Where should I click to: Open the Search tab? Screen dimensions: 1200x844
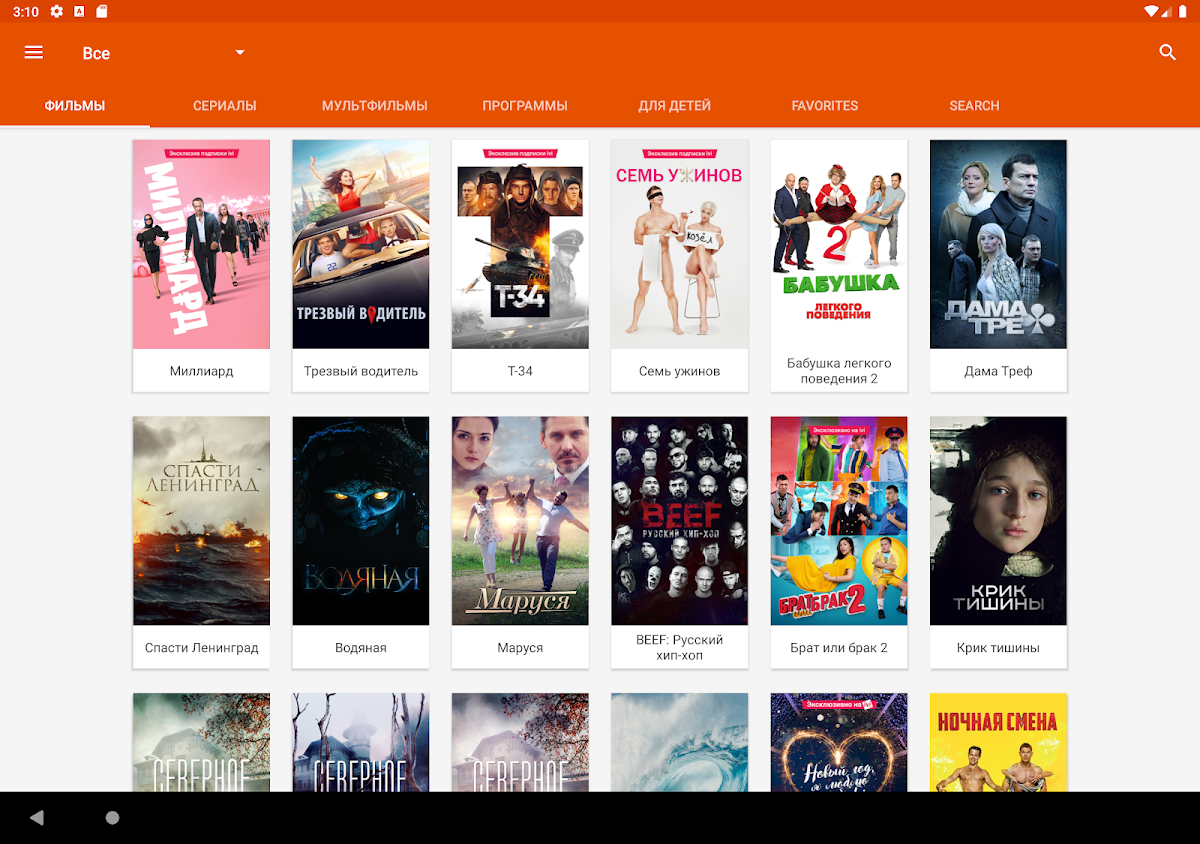[x=975, y=105]
